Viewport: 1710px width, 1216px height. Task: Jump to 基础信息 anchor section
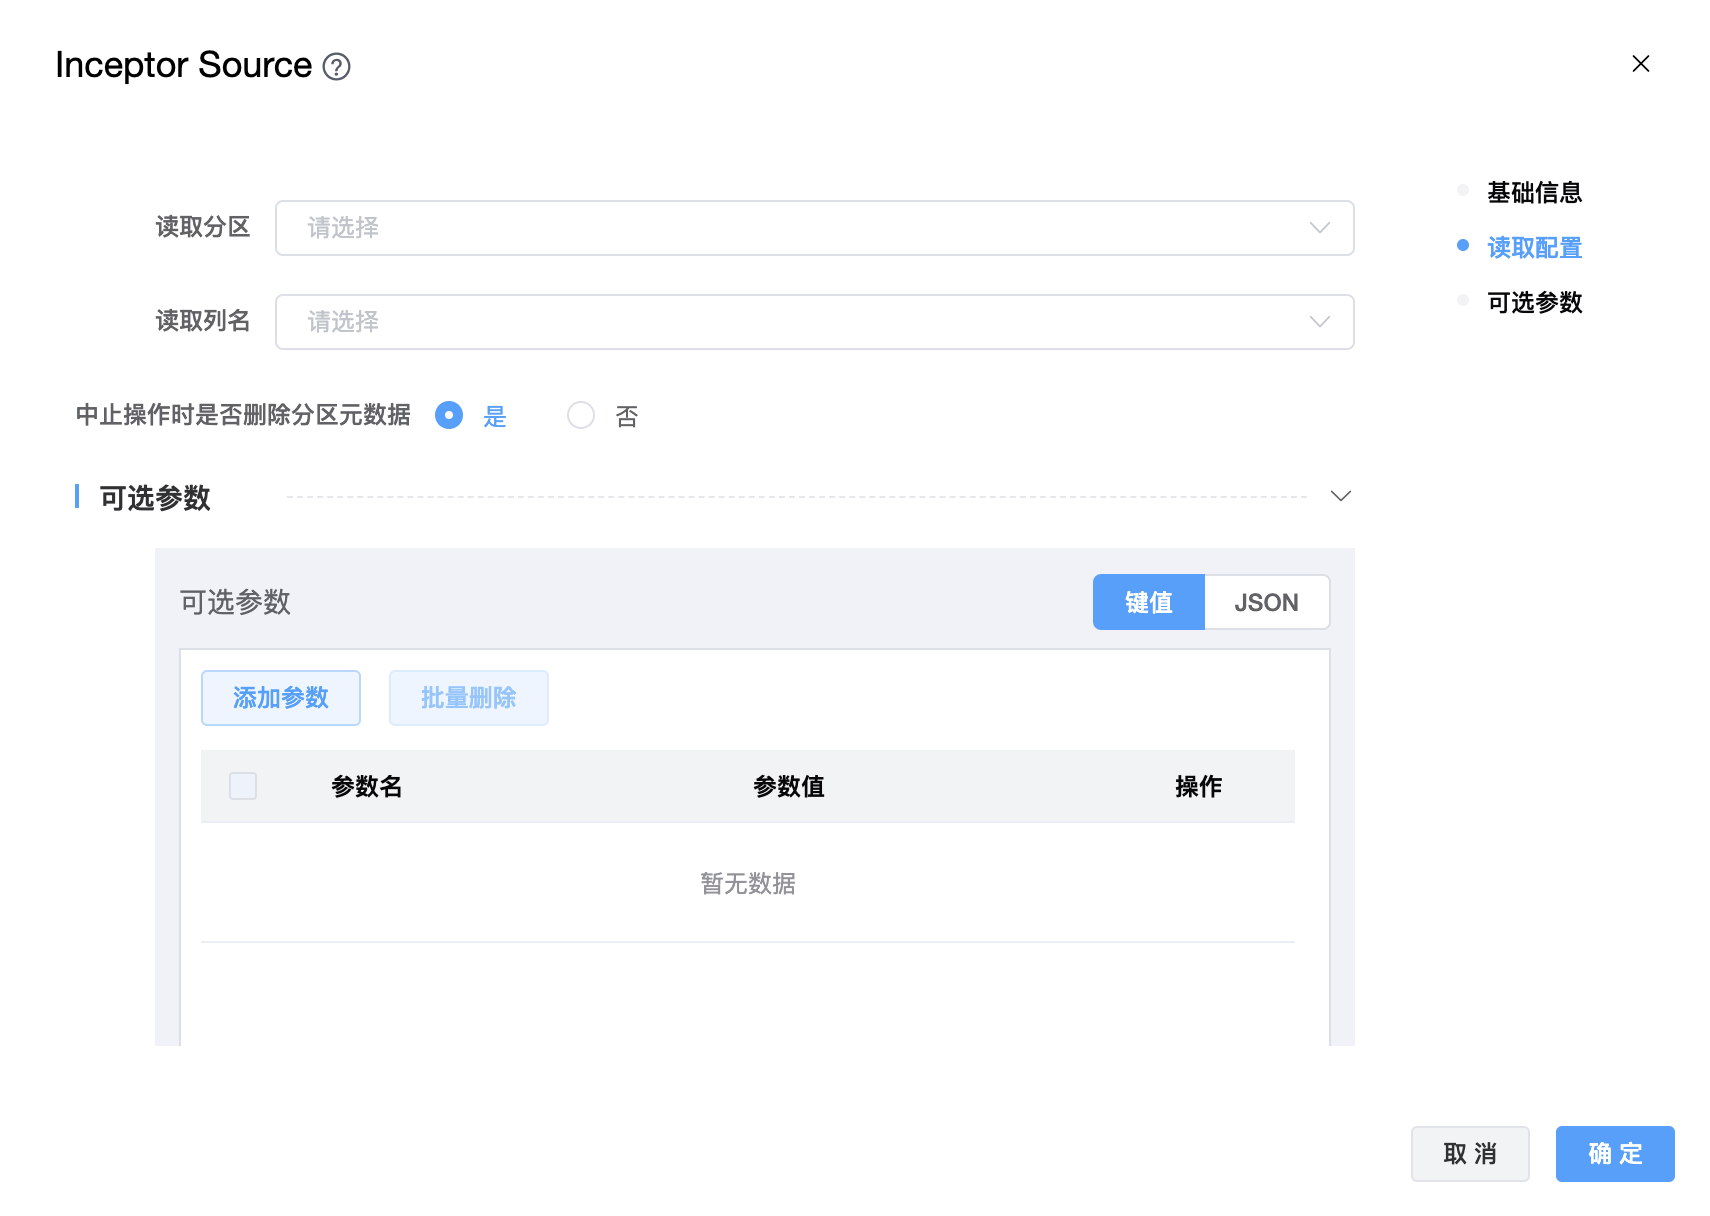[x=1534, y=192]
